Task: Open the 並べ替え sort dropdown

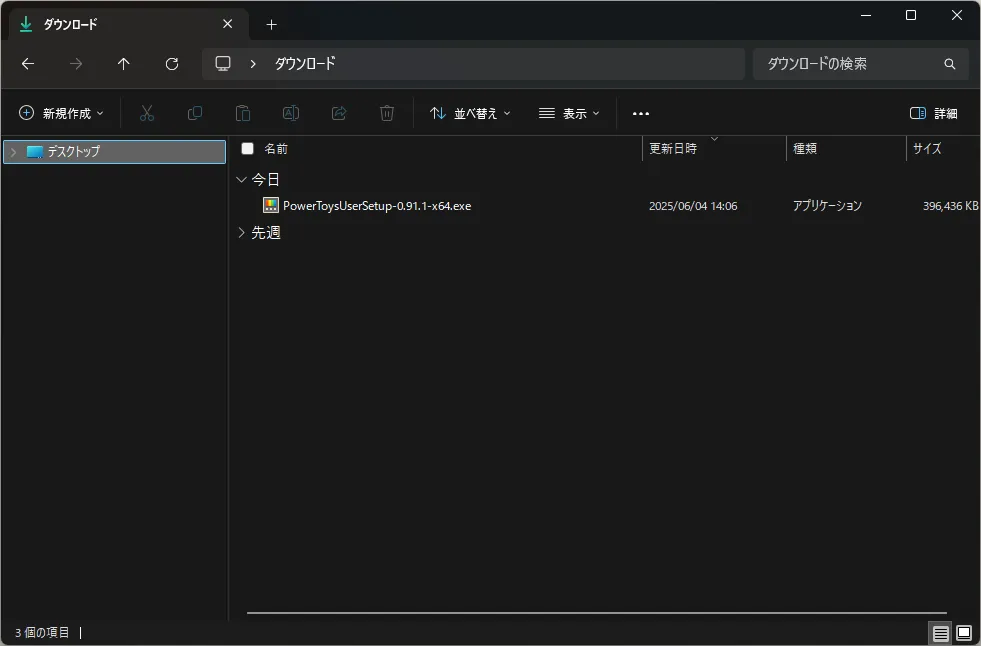Action: pyautogui.click(x=470, y=113)
